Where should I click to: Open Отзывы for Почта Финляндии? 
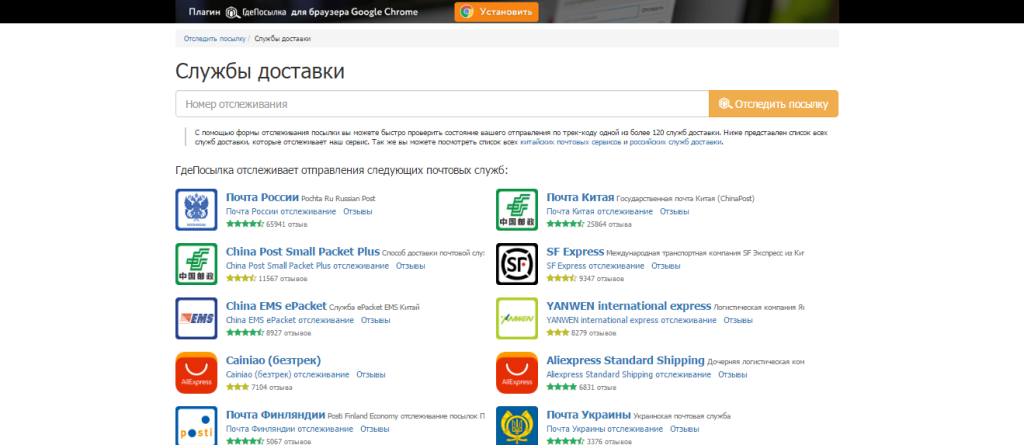click(x=375, y=429)
